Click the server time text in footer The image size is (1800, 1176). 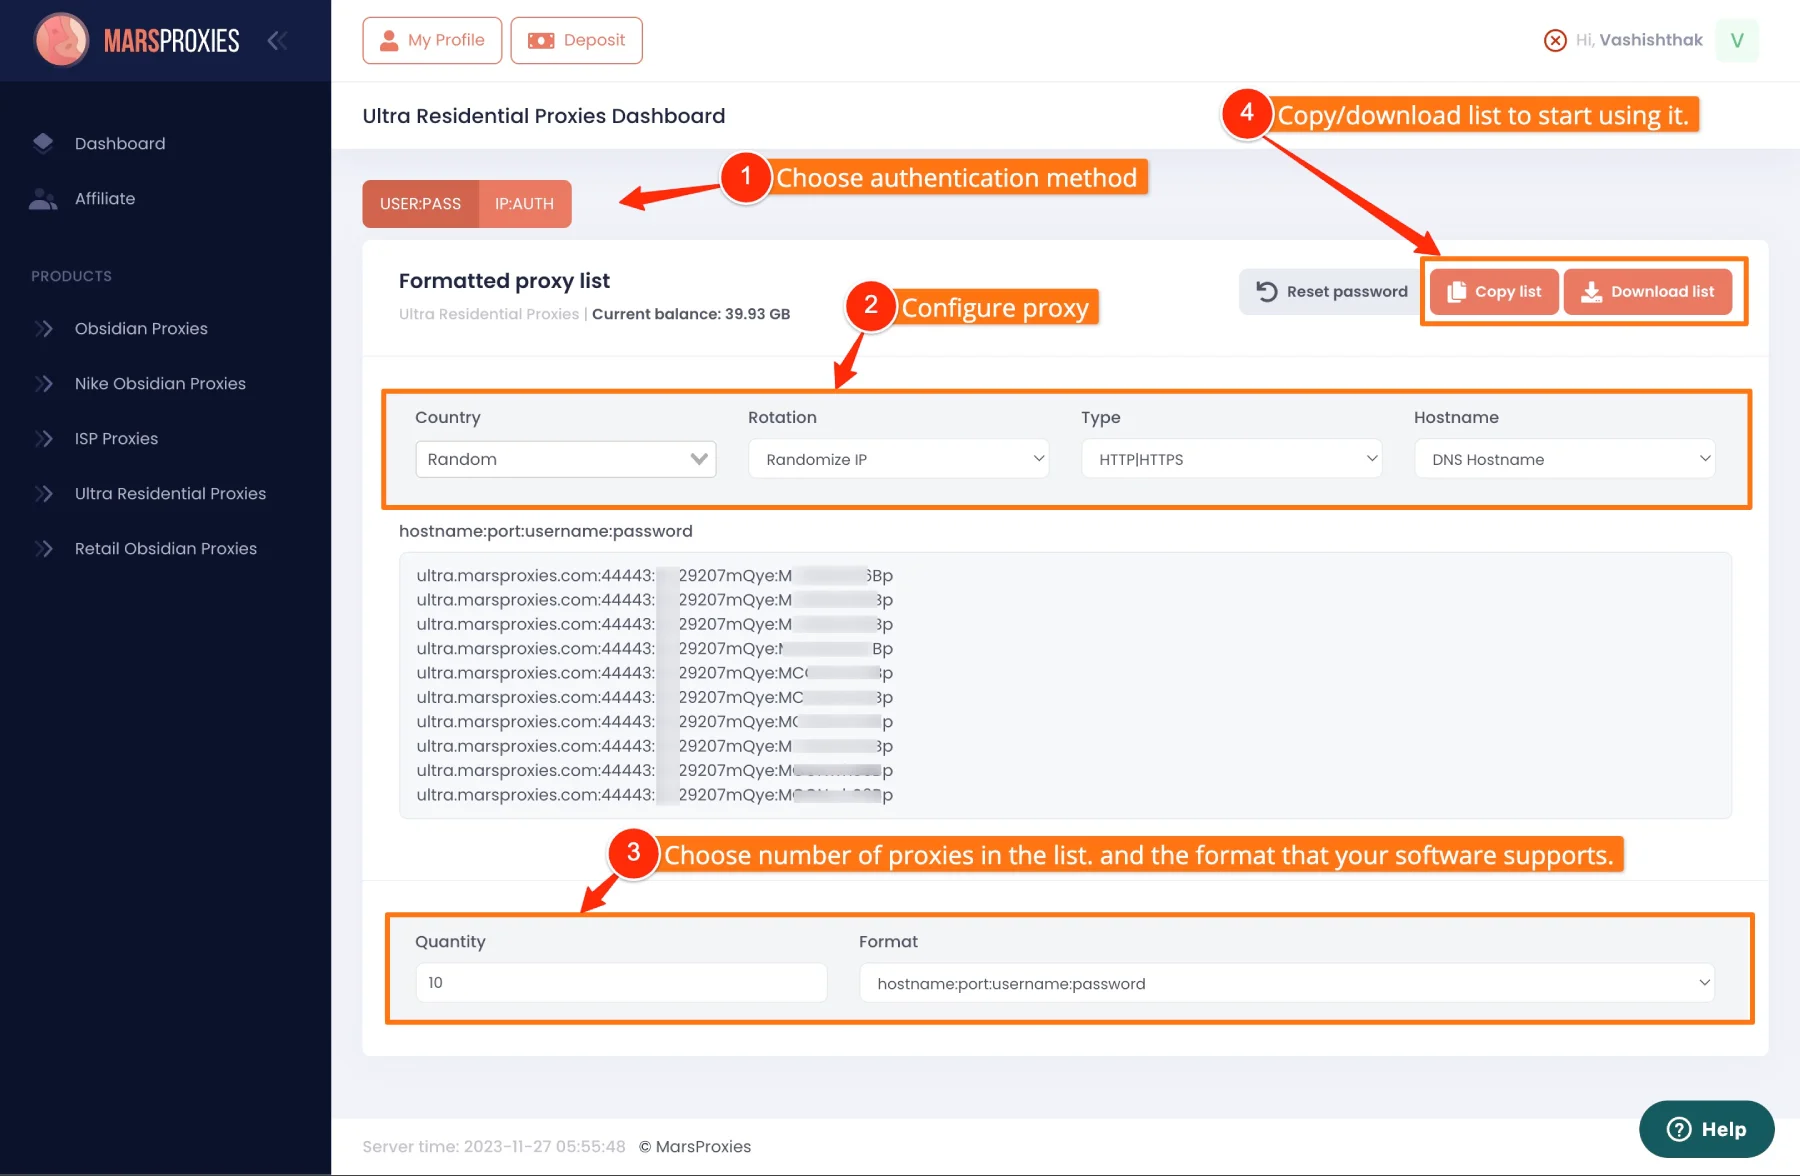(x=494, y=1146)
